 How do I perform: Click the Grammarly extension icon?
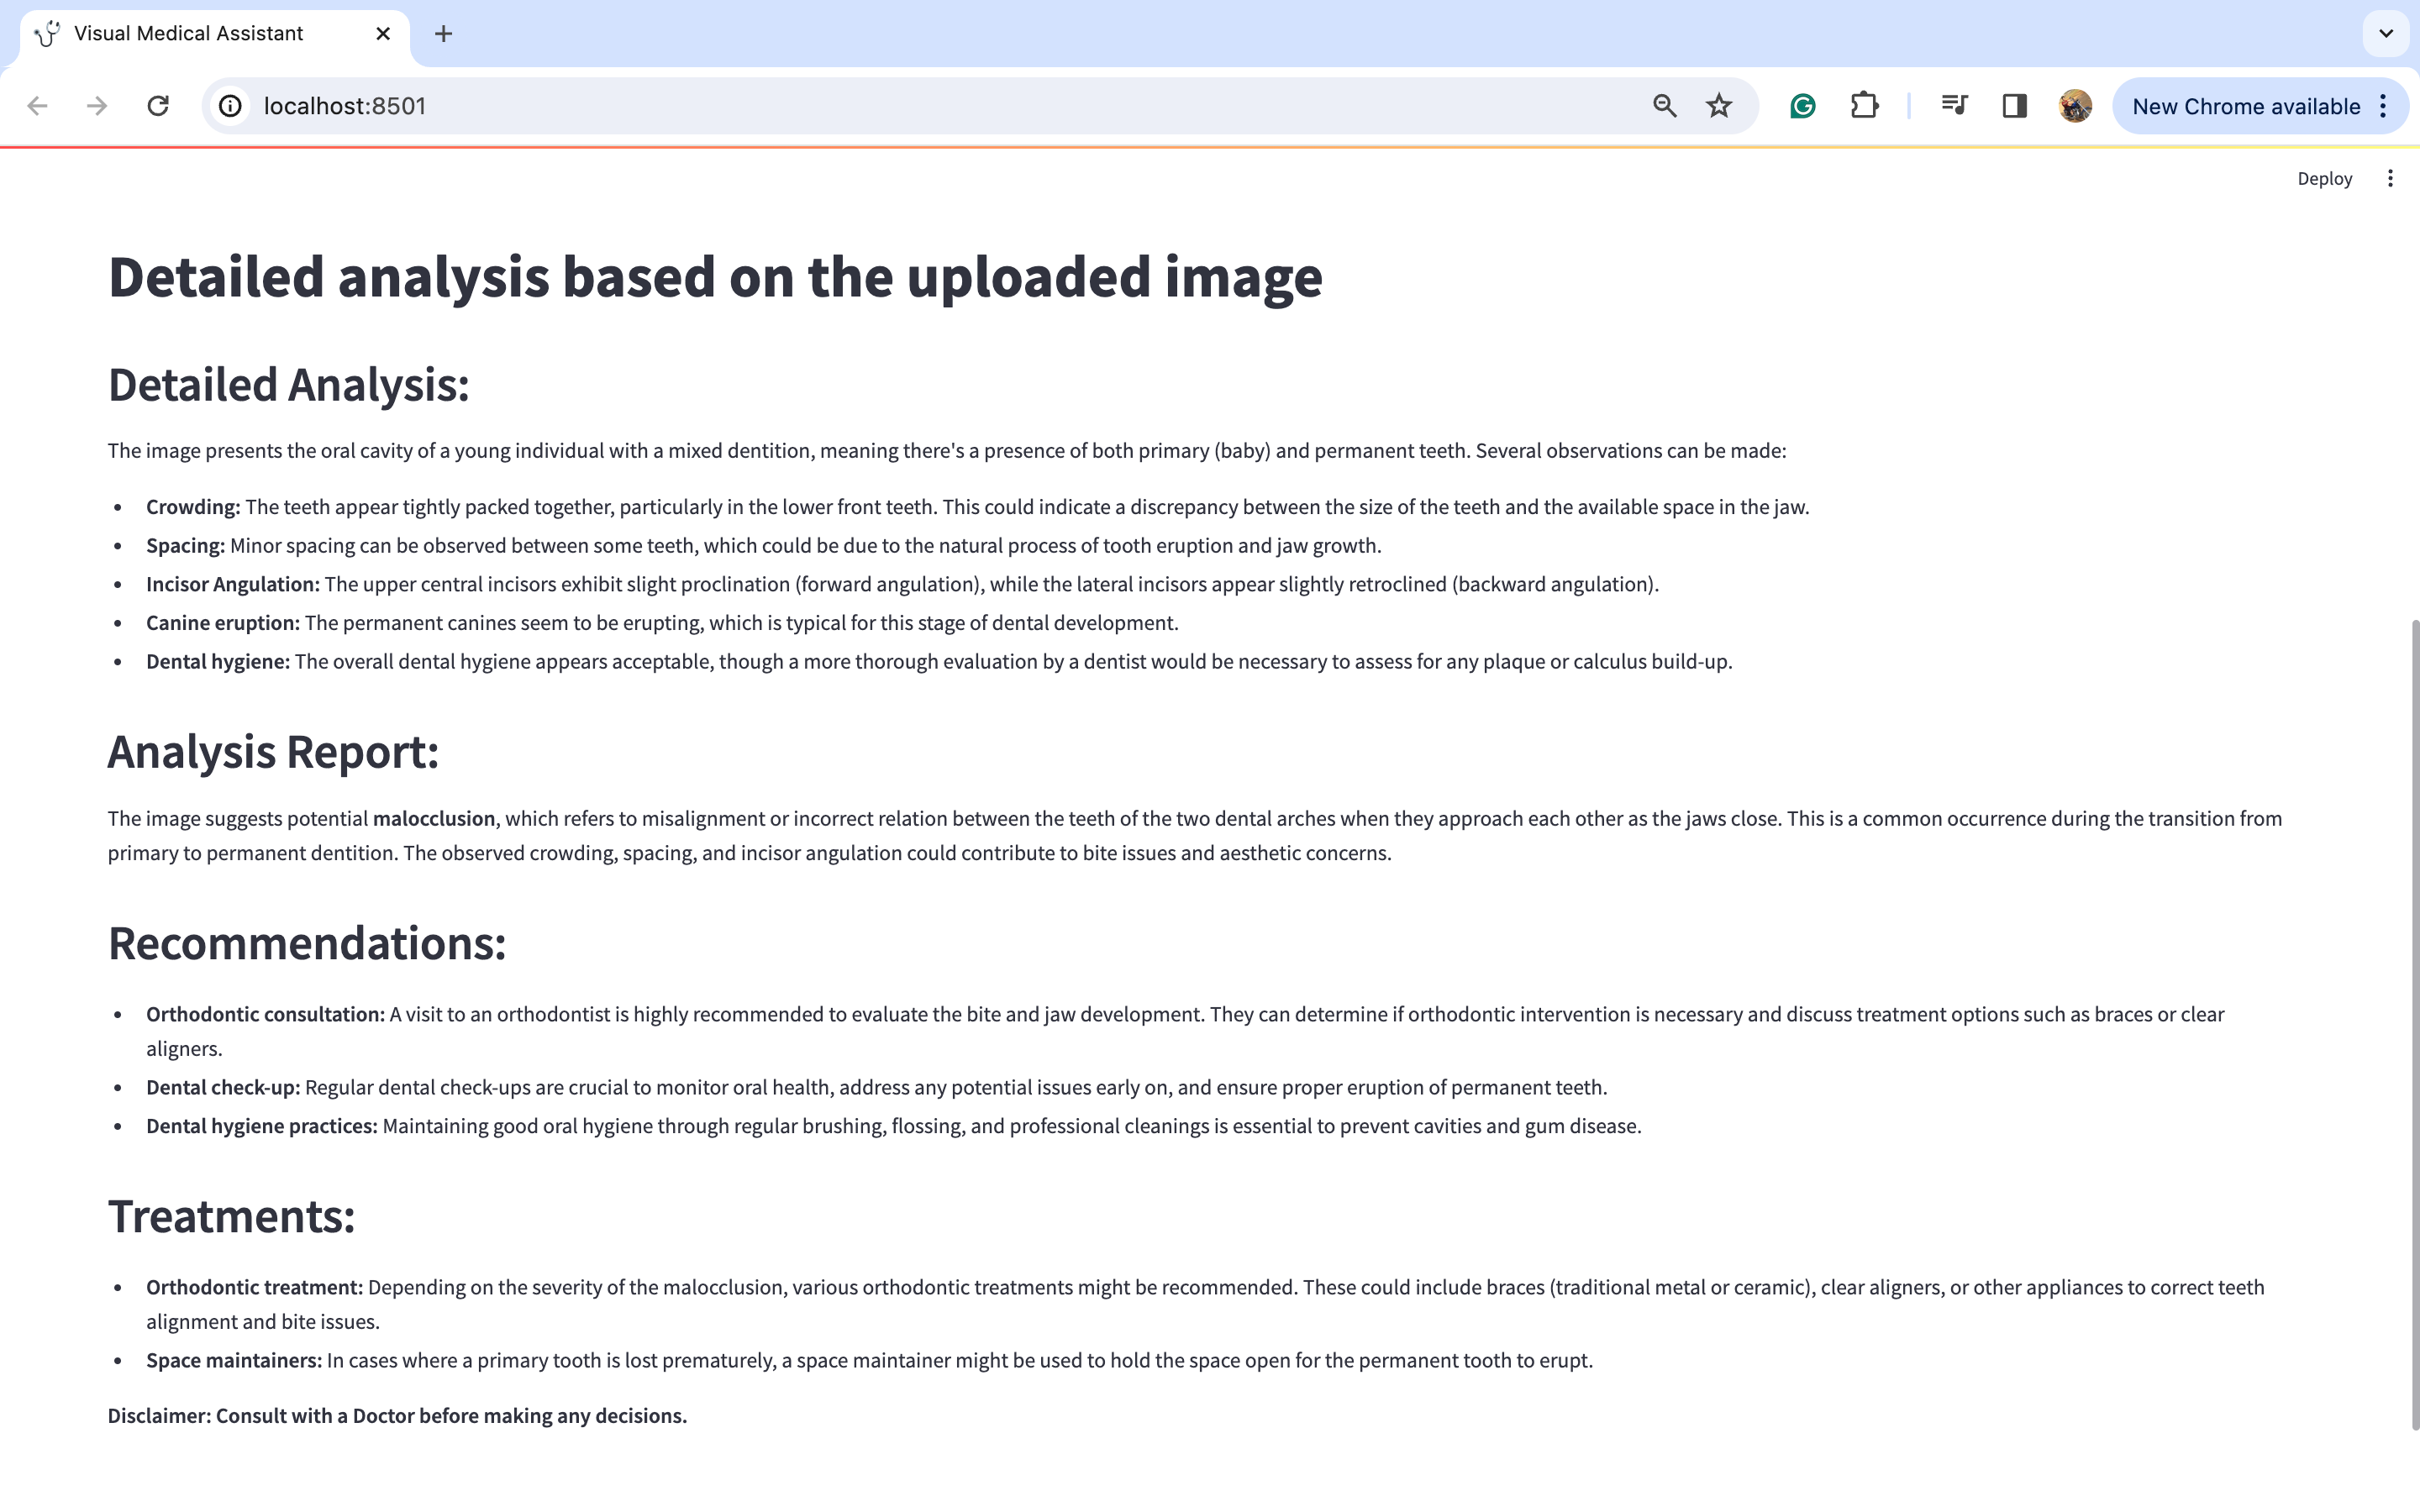(1802, 106)
